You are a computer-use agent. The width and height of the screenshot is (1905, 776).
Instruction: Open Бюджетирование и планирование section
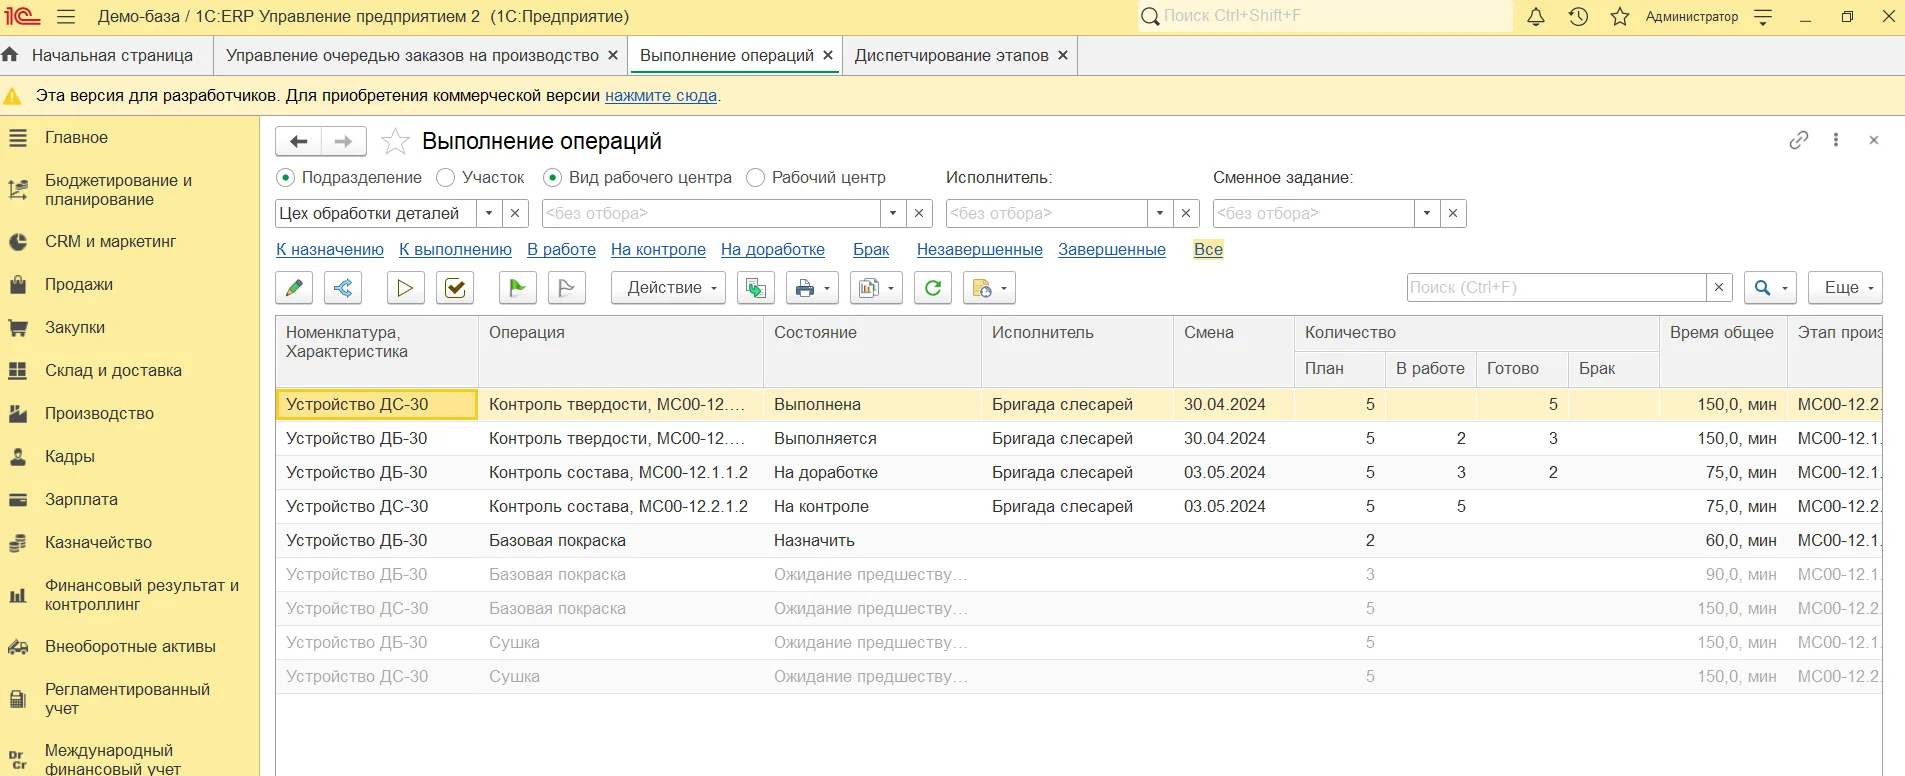point(130,190)
